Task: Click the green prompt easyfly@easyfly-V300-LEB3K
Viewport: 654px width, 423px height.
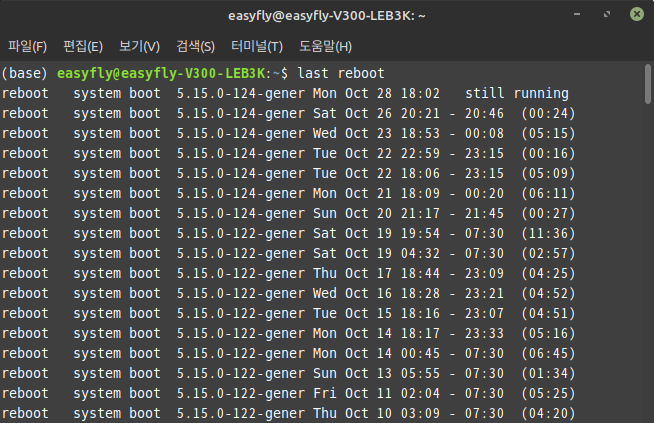Action: click(161, 73)
